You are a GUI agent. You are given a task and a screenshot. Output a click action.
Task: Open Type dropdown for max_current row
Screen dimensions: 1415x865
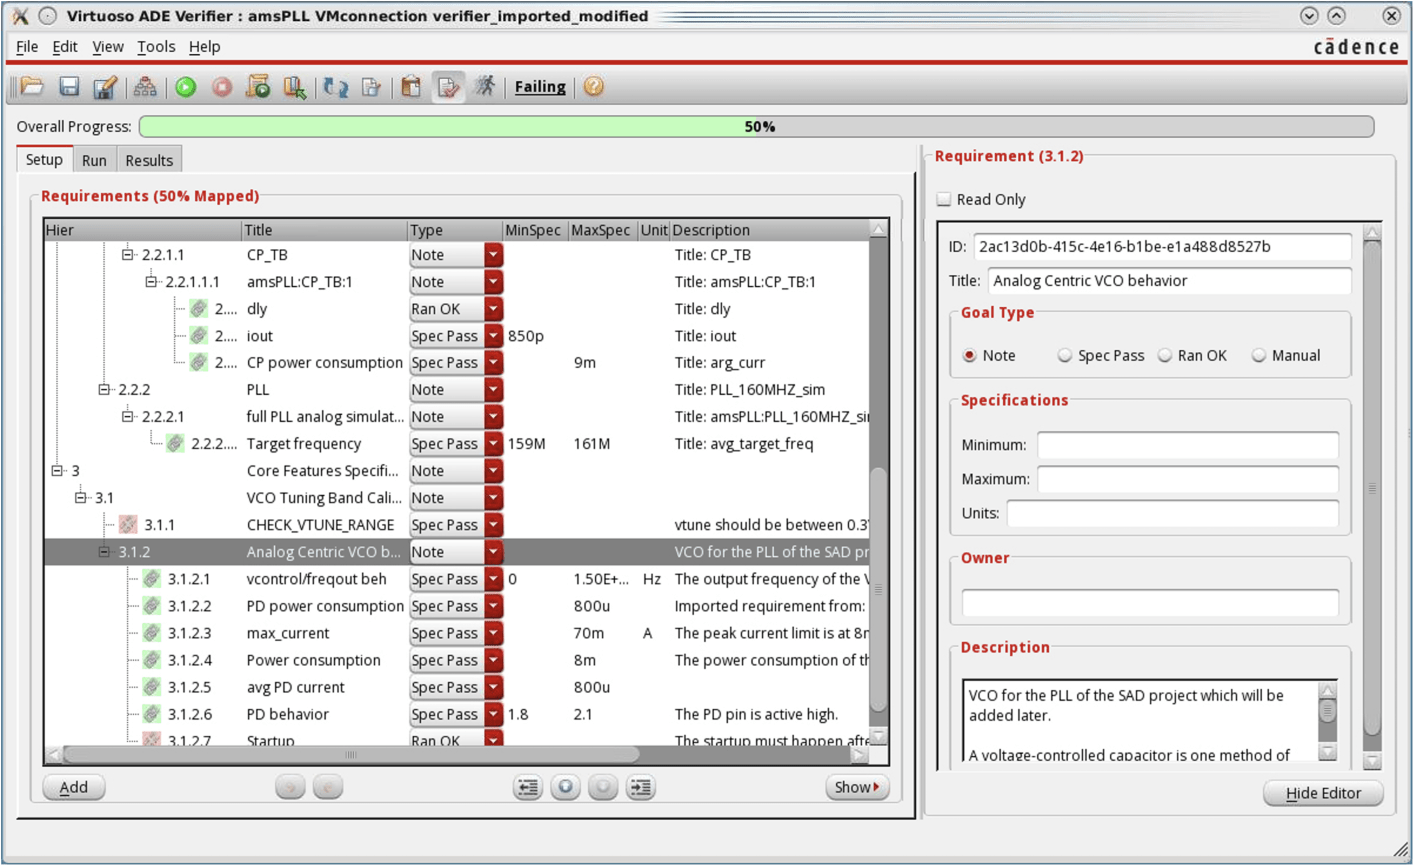click(493, 633)
